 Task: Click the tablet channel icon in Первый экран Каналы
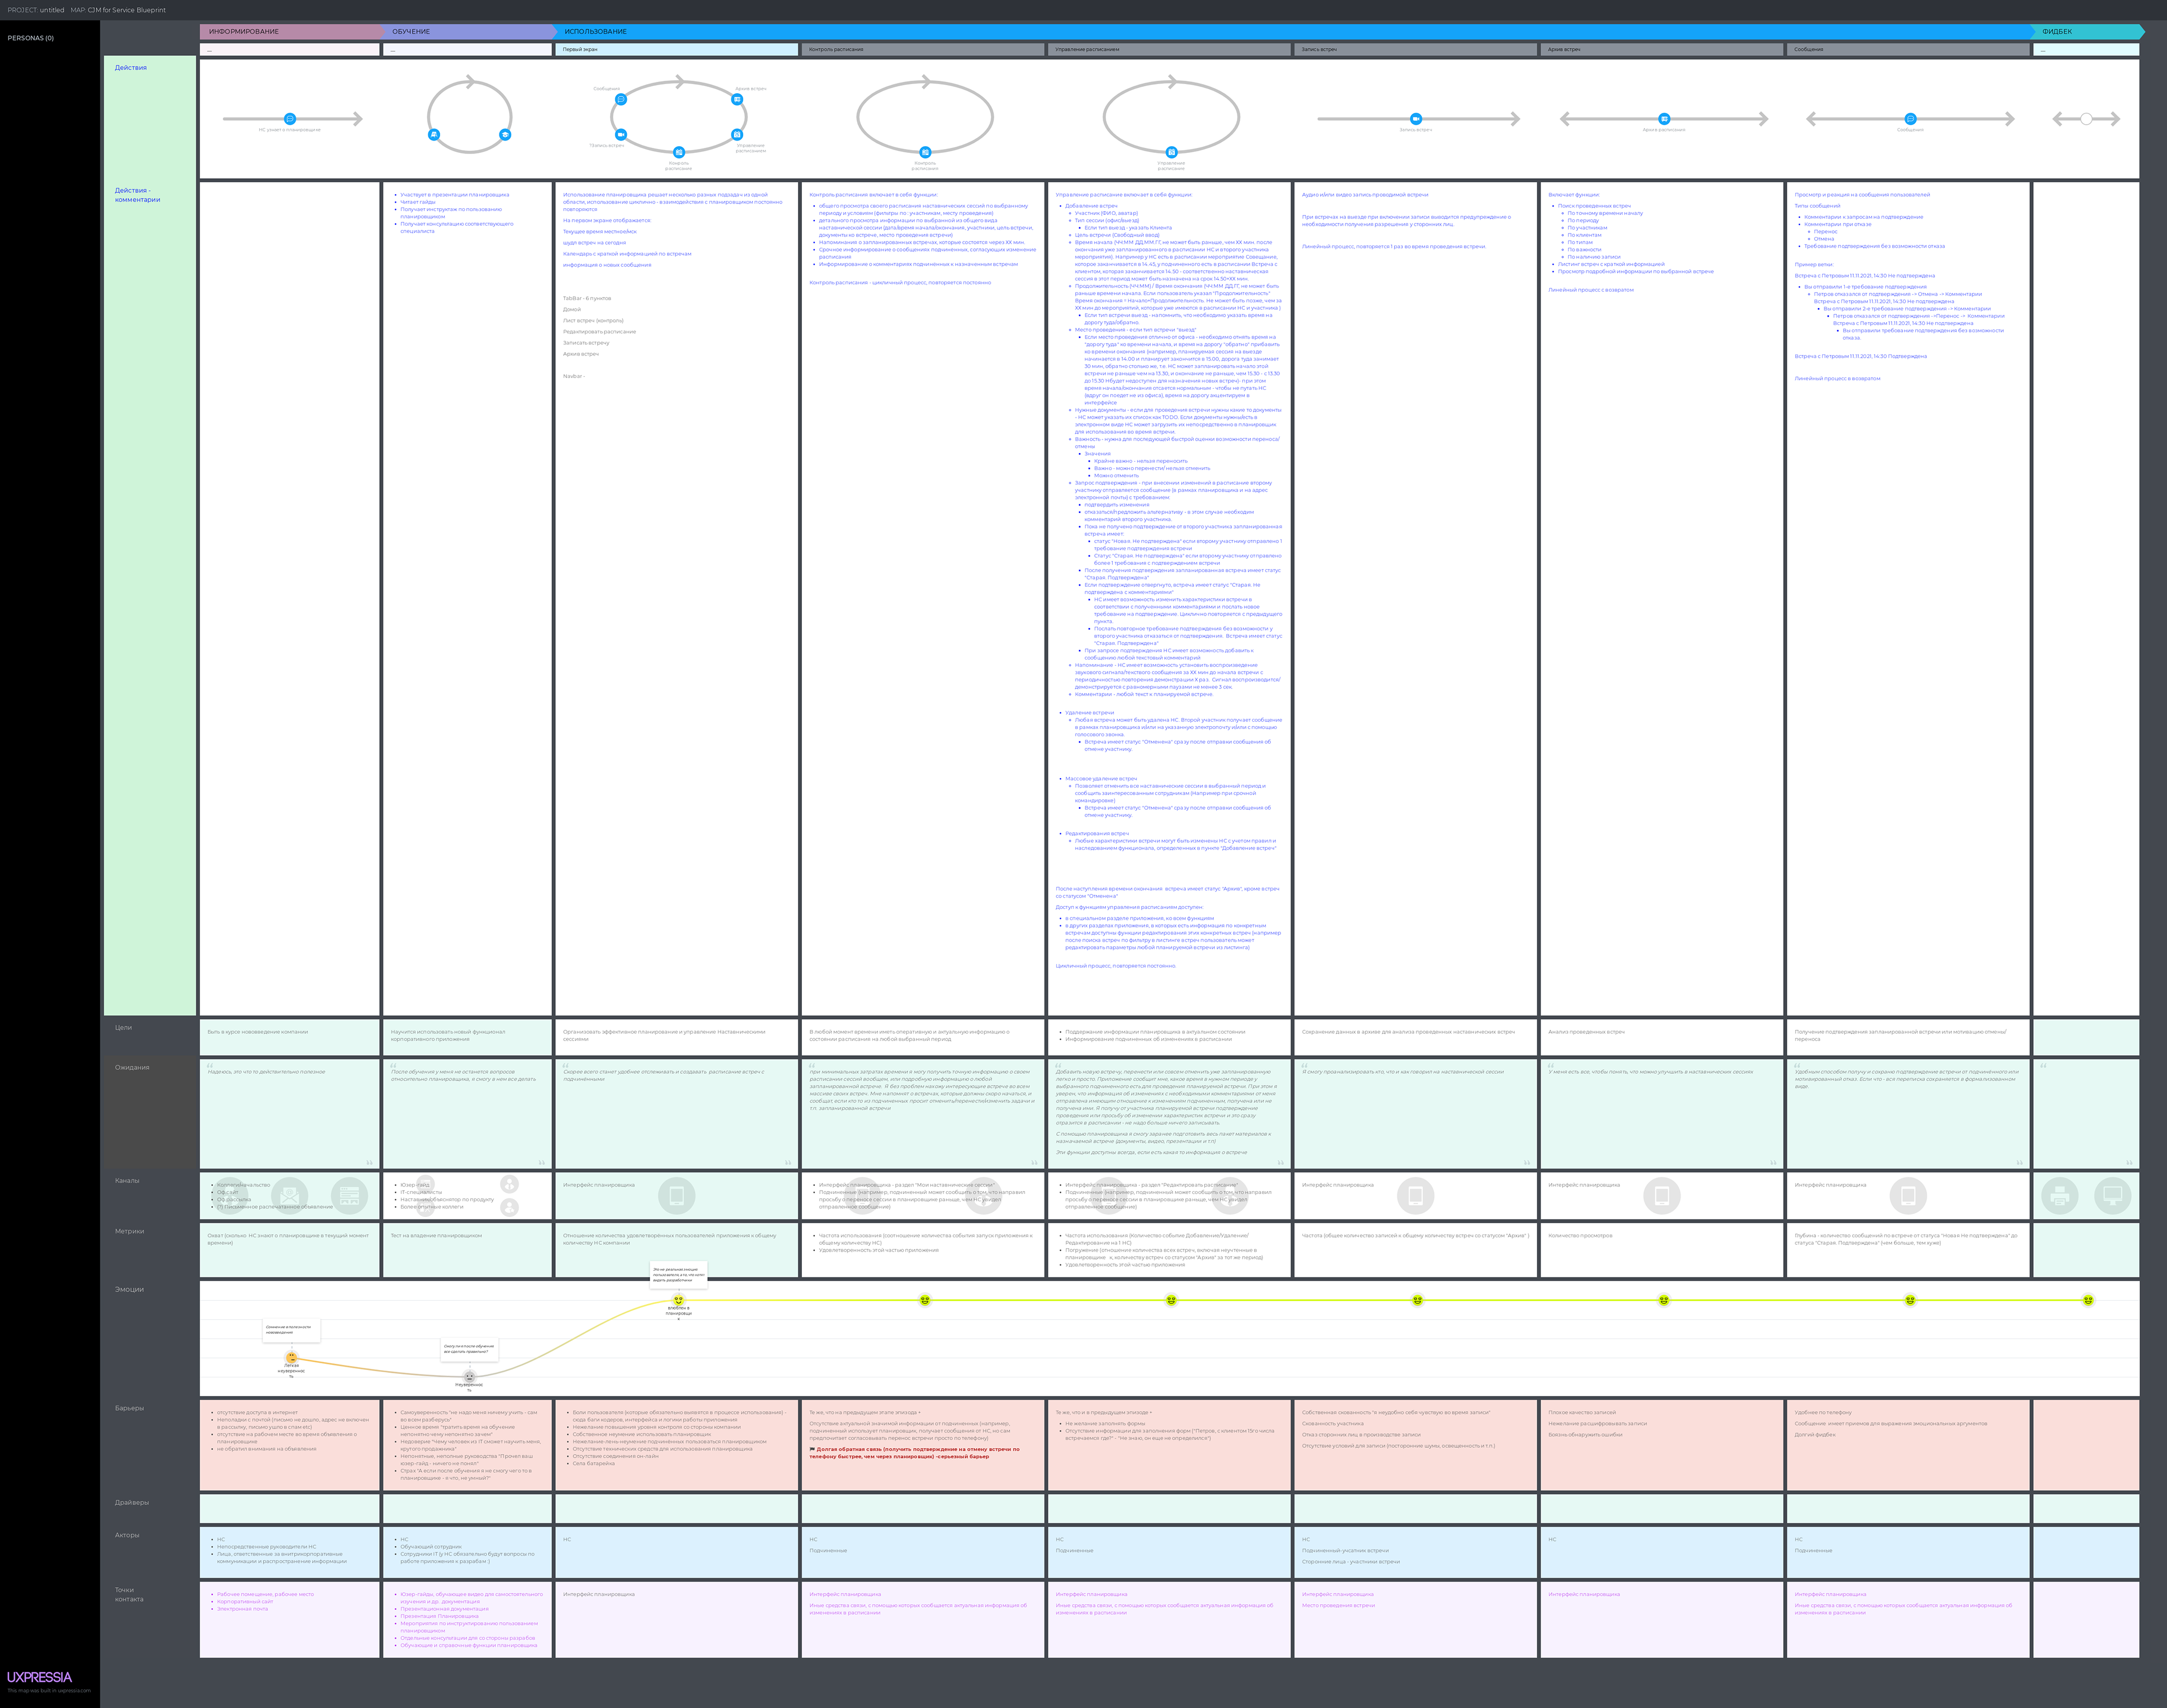pos(676,1195)
